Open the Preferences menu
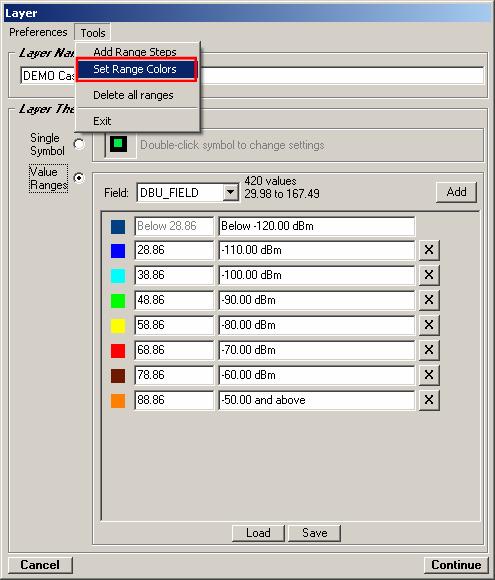Screen dimensions: 495x580 [x=38, y=32]
